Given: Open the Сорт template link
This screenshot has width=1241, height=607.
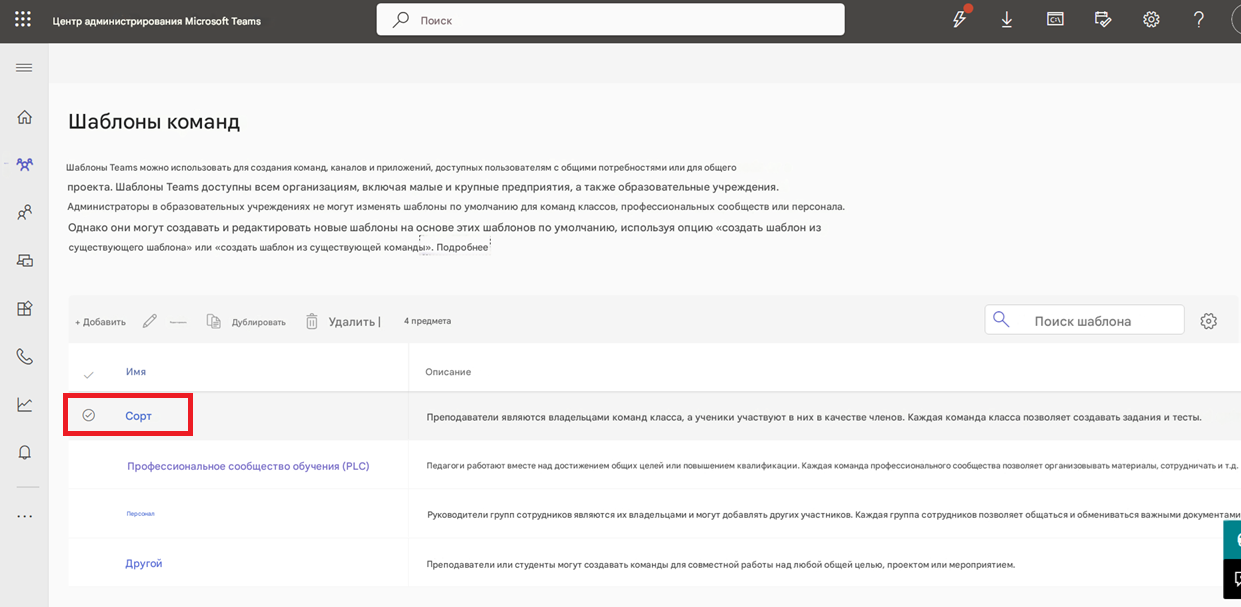Looking at the screenshot, I should click(x=138, y=416).
